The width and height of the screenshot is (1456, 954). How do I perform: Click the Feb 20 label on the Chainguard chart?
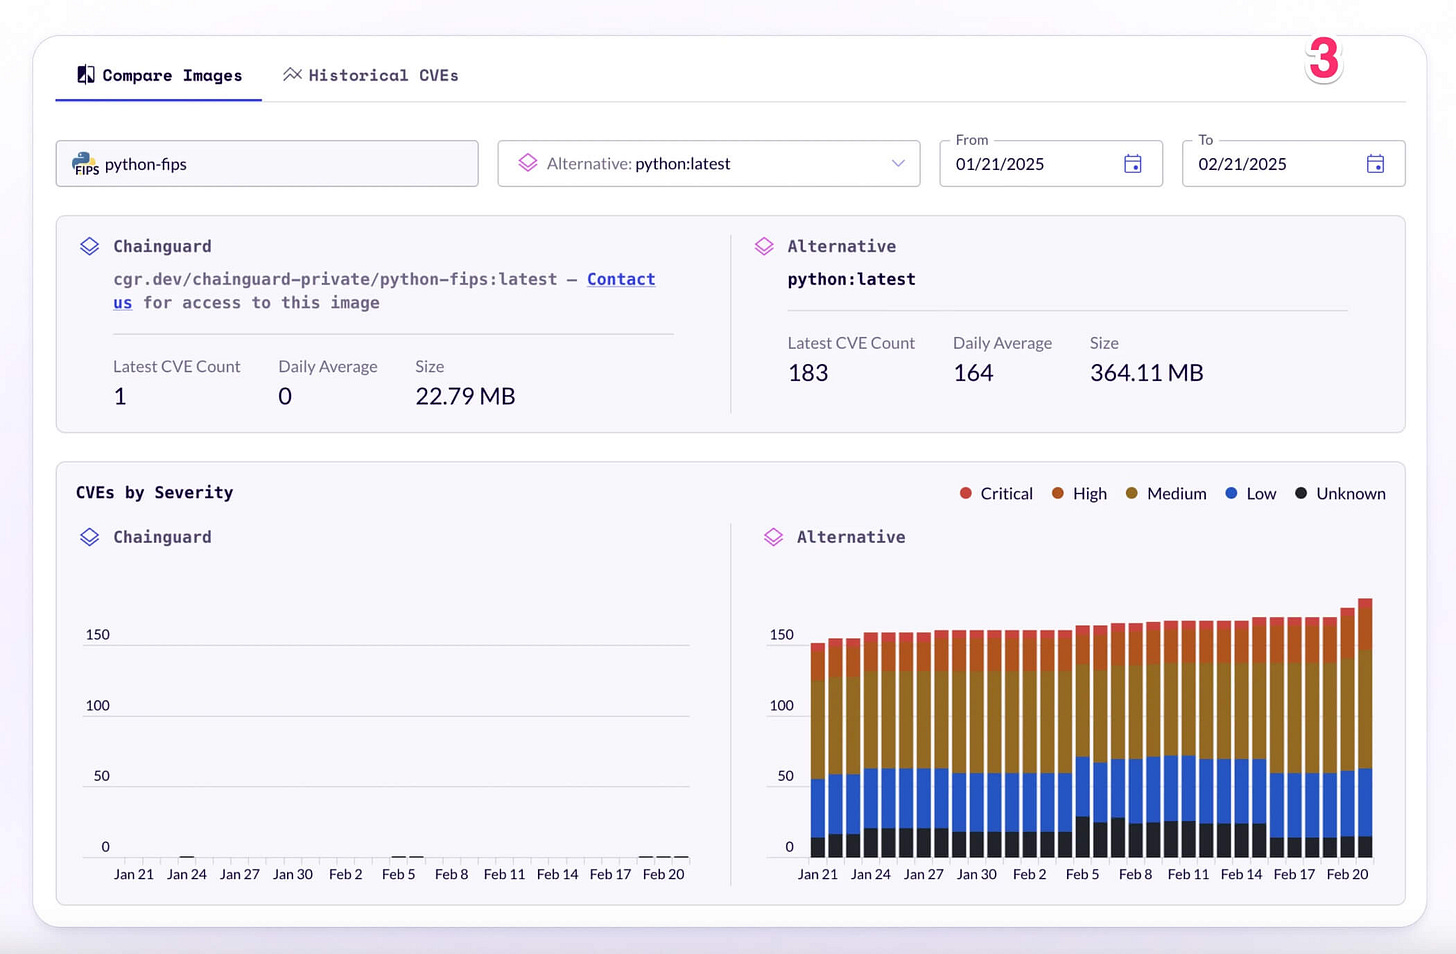(663, 874)
